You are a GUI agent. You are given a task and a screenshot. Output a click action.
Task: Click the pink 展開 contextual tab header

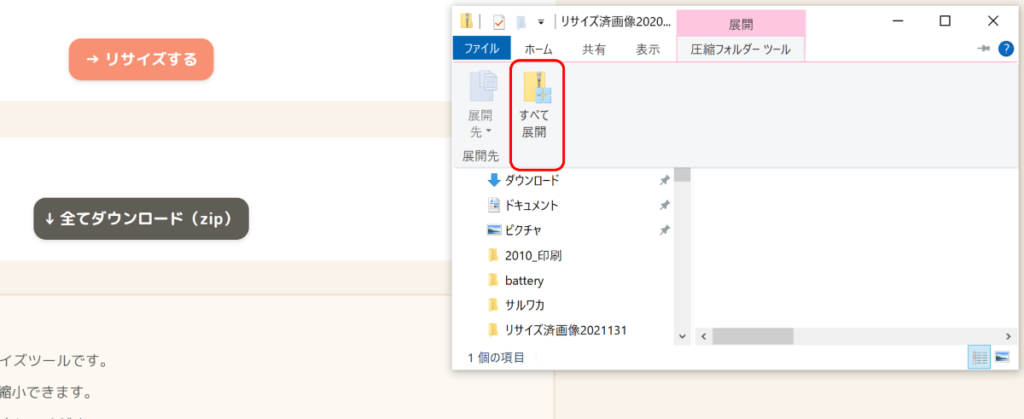(x=741, y=23)
